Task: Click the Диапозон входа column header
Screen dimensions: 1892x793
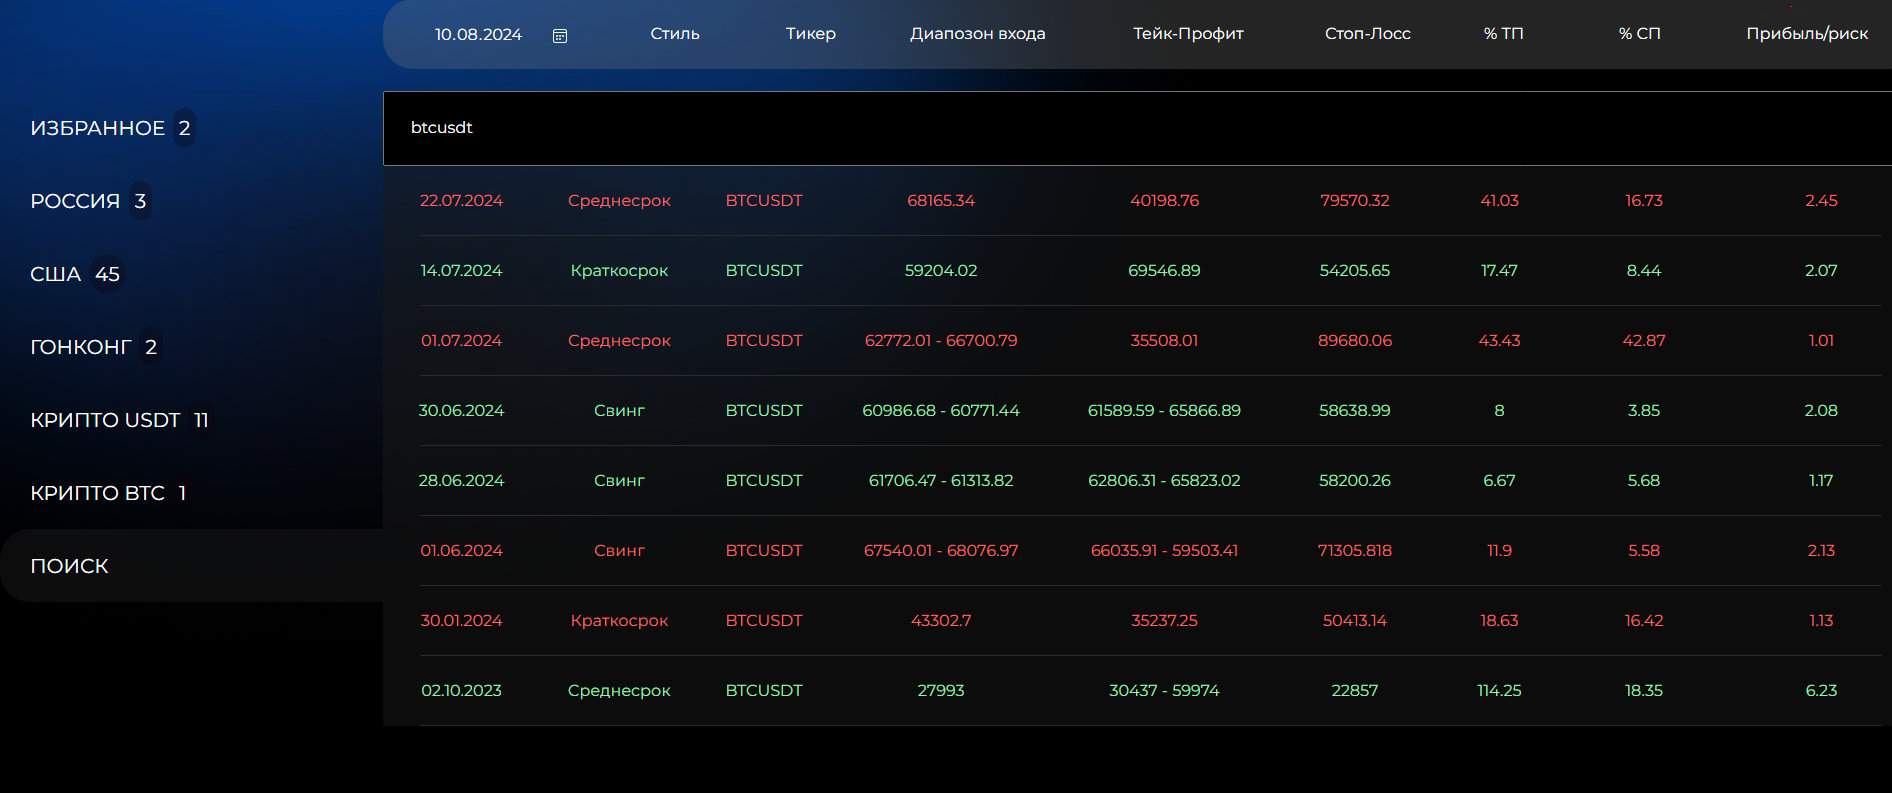Action: [x=977, y=34]
